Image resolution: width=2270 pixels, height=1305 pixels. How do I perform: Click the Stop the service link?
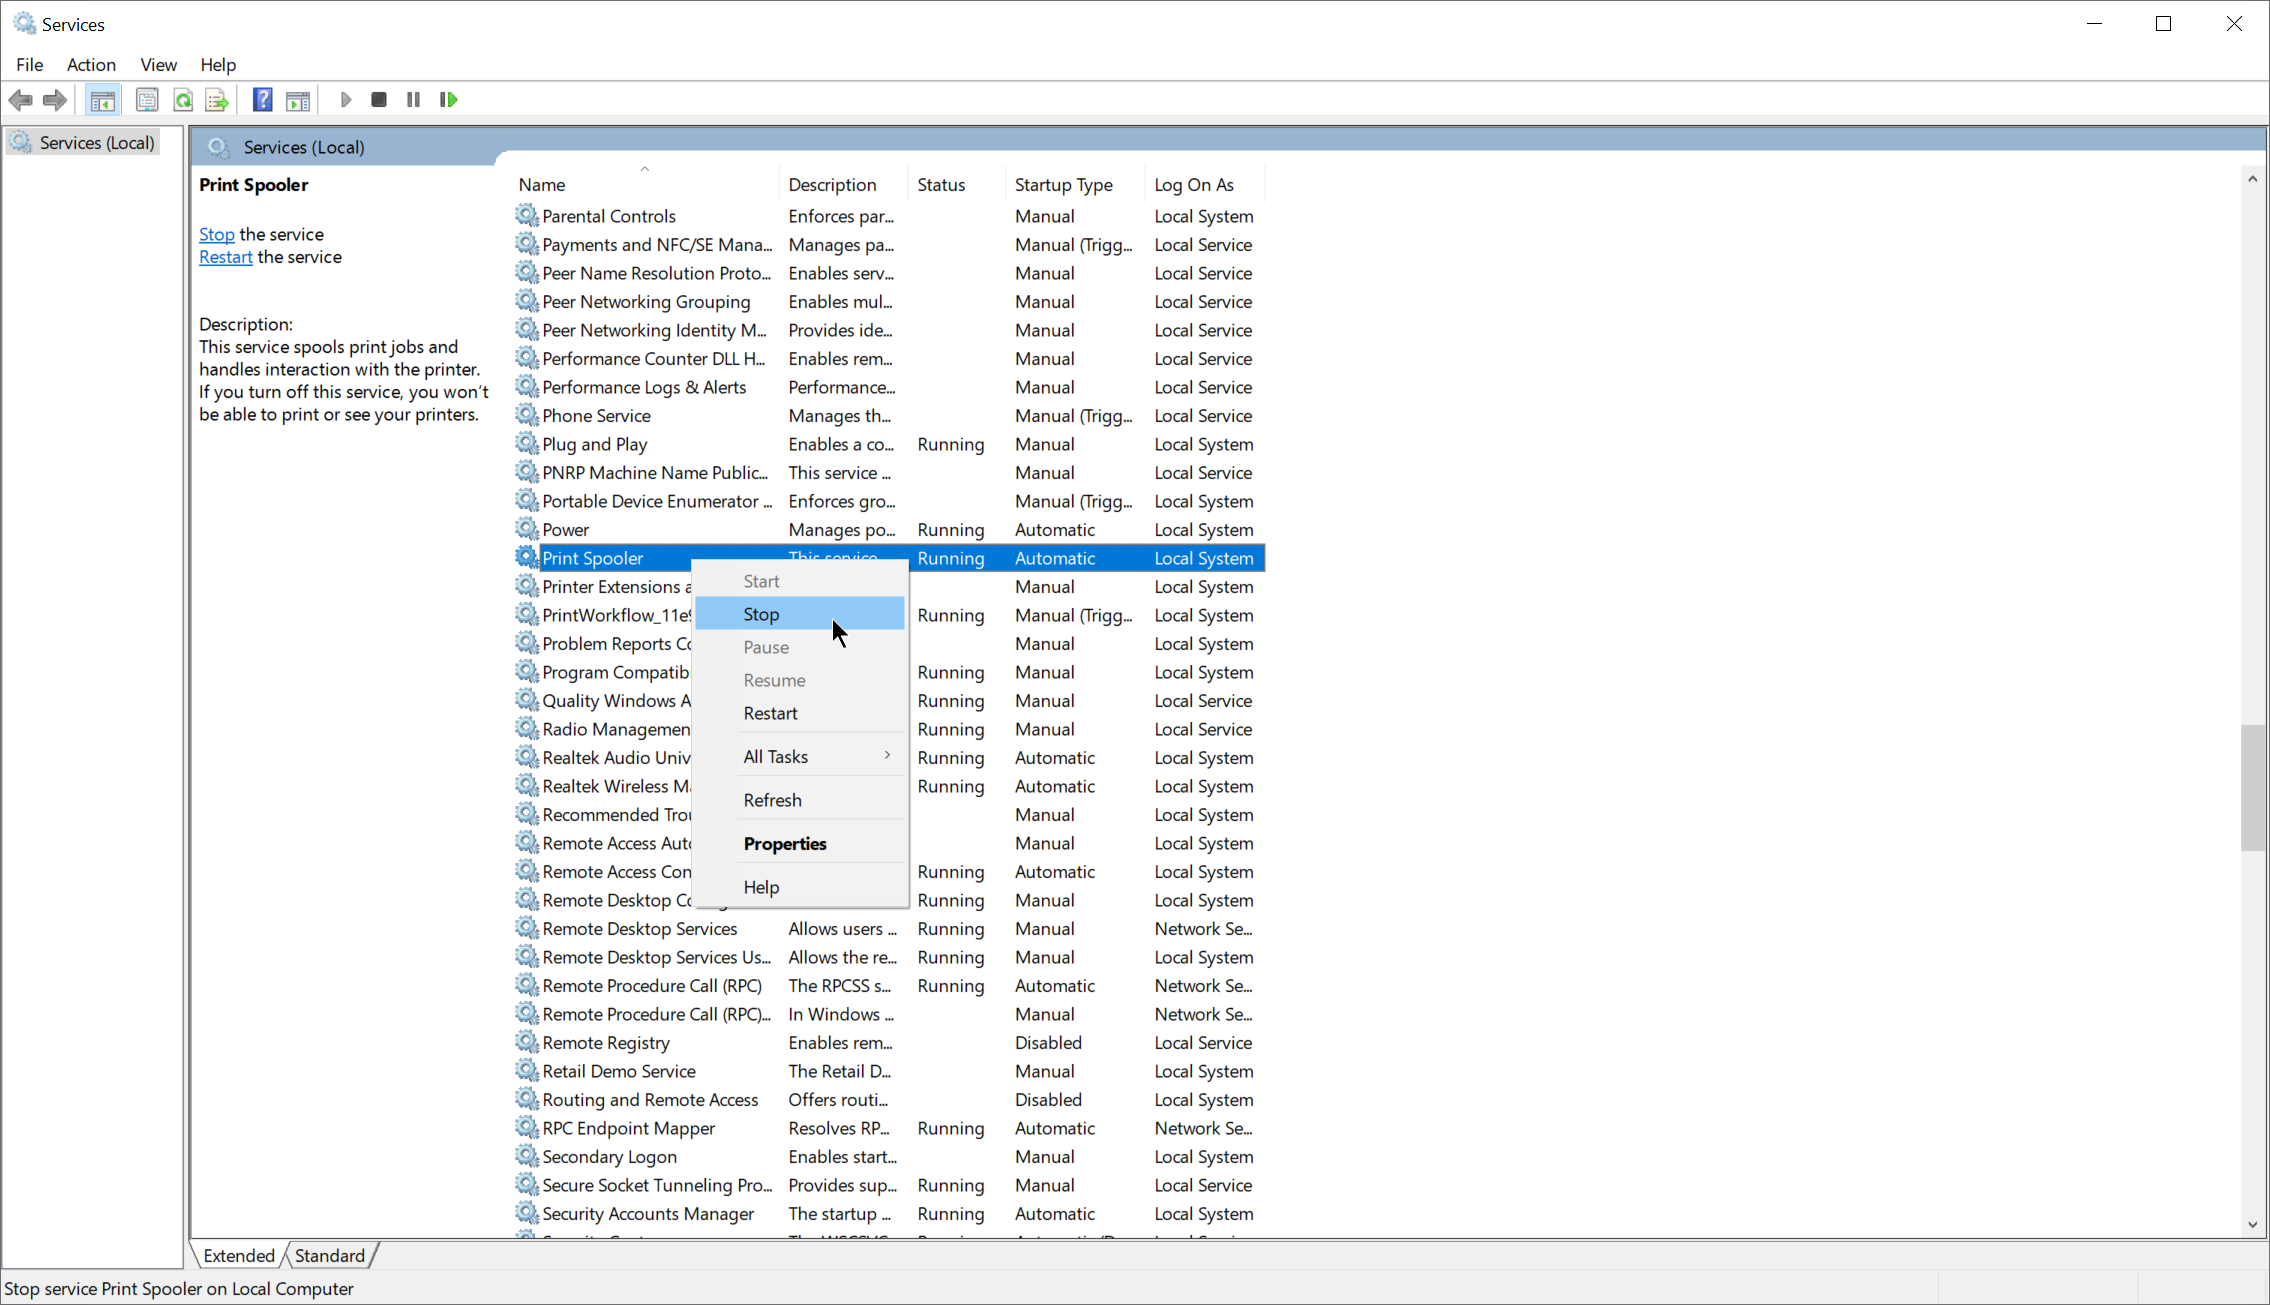coord(216,234)
